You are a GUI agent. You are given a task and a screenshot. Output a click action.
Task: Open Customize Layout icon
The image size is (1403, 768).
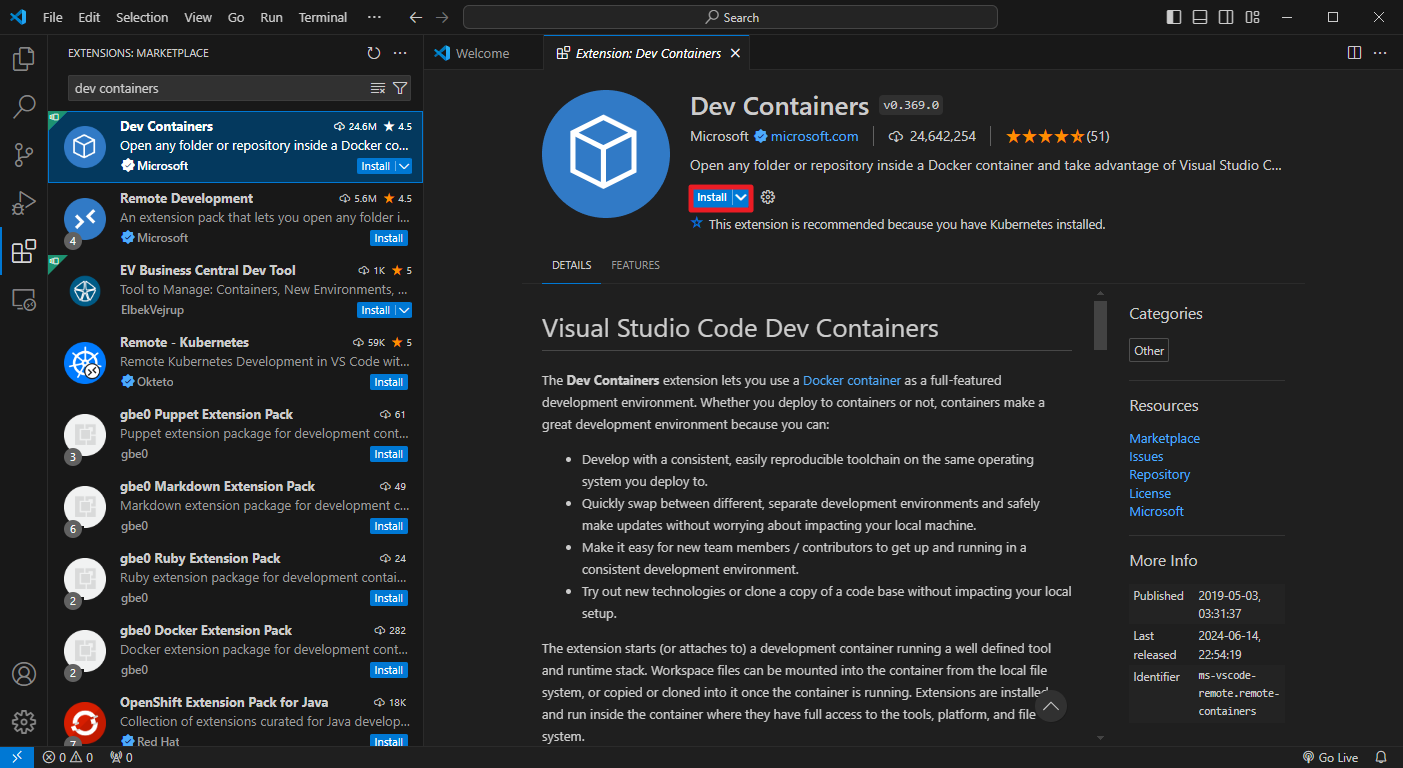[x=1252, y=17]
